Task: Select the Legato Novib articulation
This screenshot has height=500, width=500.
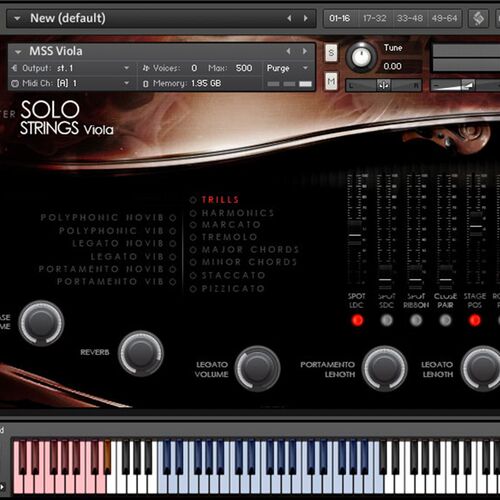Action: click(124, 243)
